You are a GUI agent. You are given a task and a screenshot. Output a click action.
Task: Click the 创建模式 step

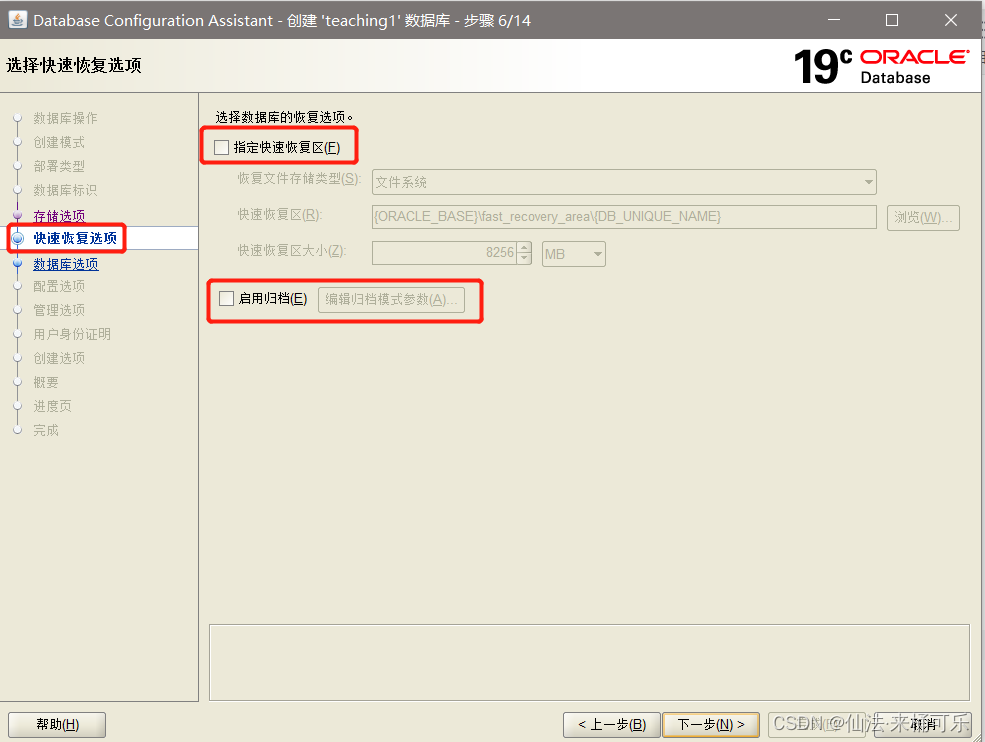(x=59, y=142)
